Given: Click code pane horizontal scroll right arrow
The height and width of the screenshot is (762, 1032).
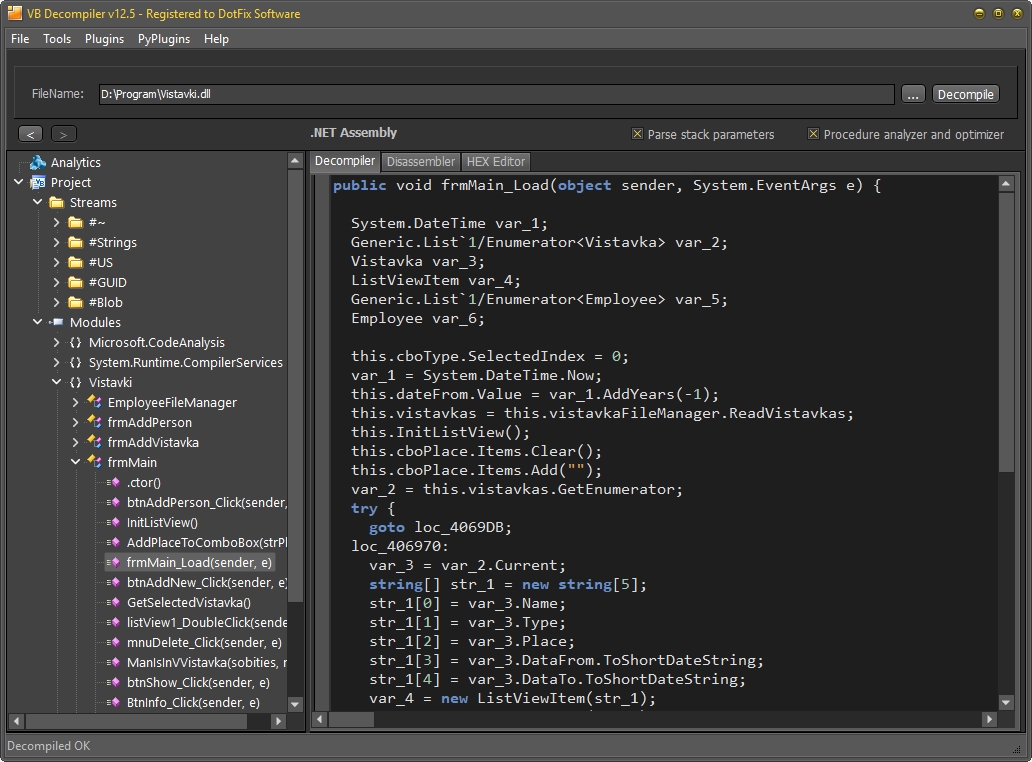Looking at the screenshot, I should pos(989,719).
